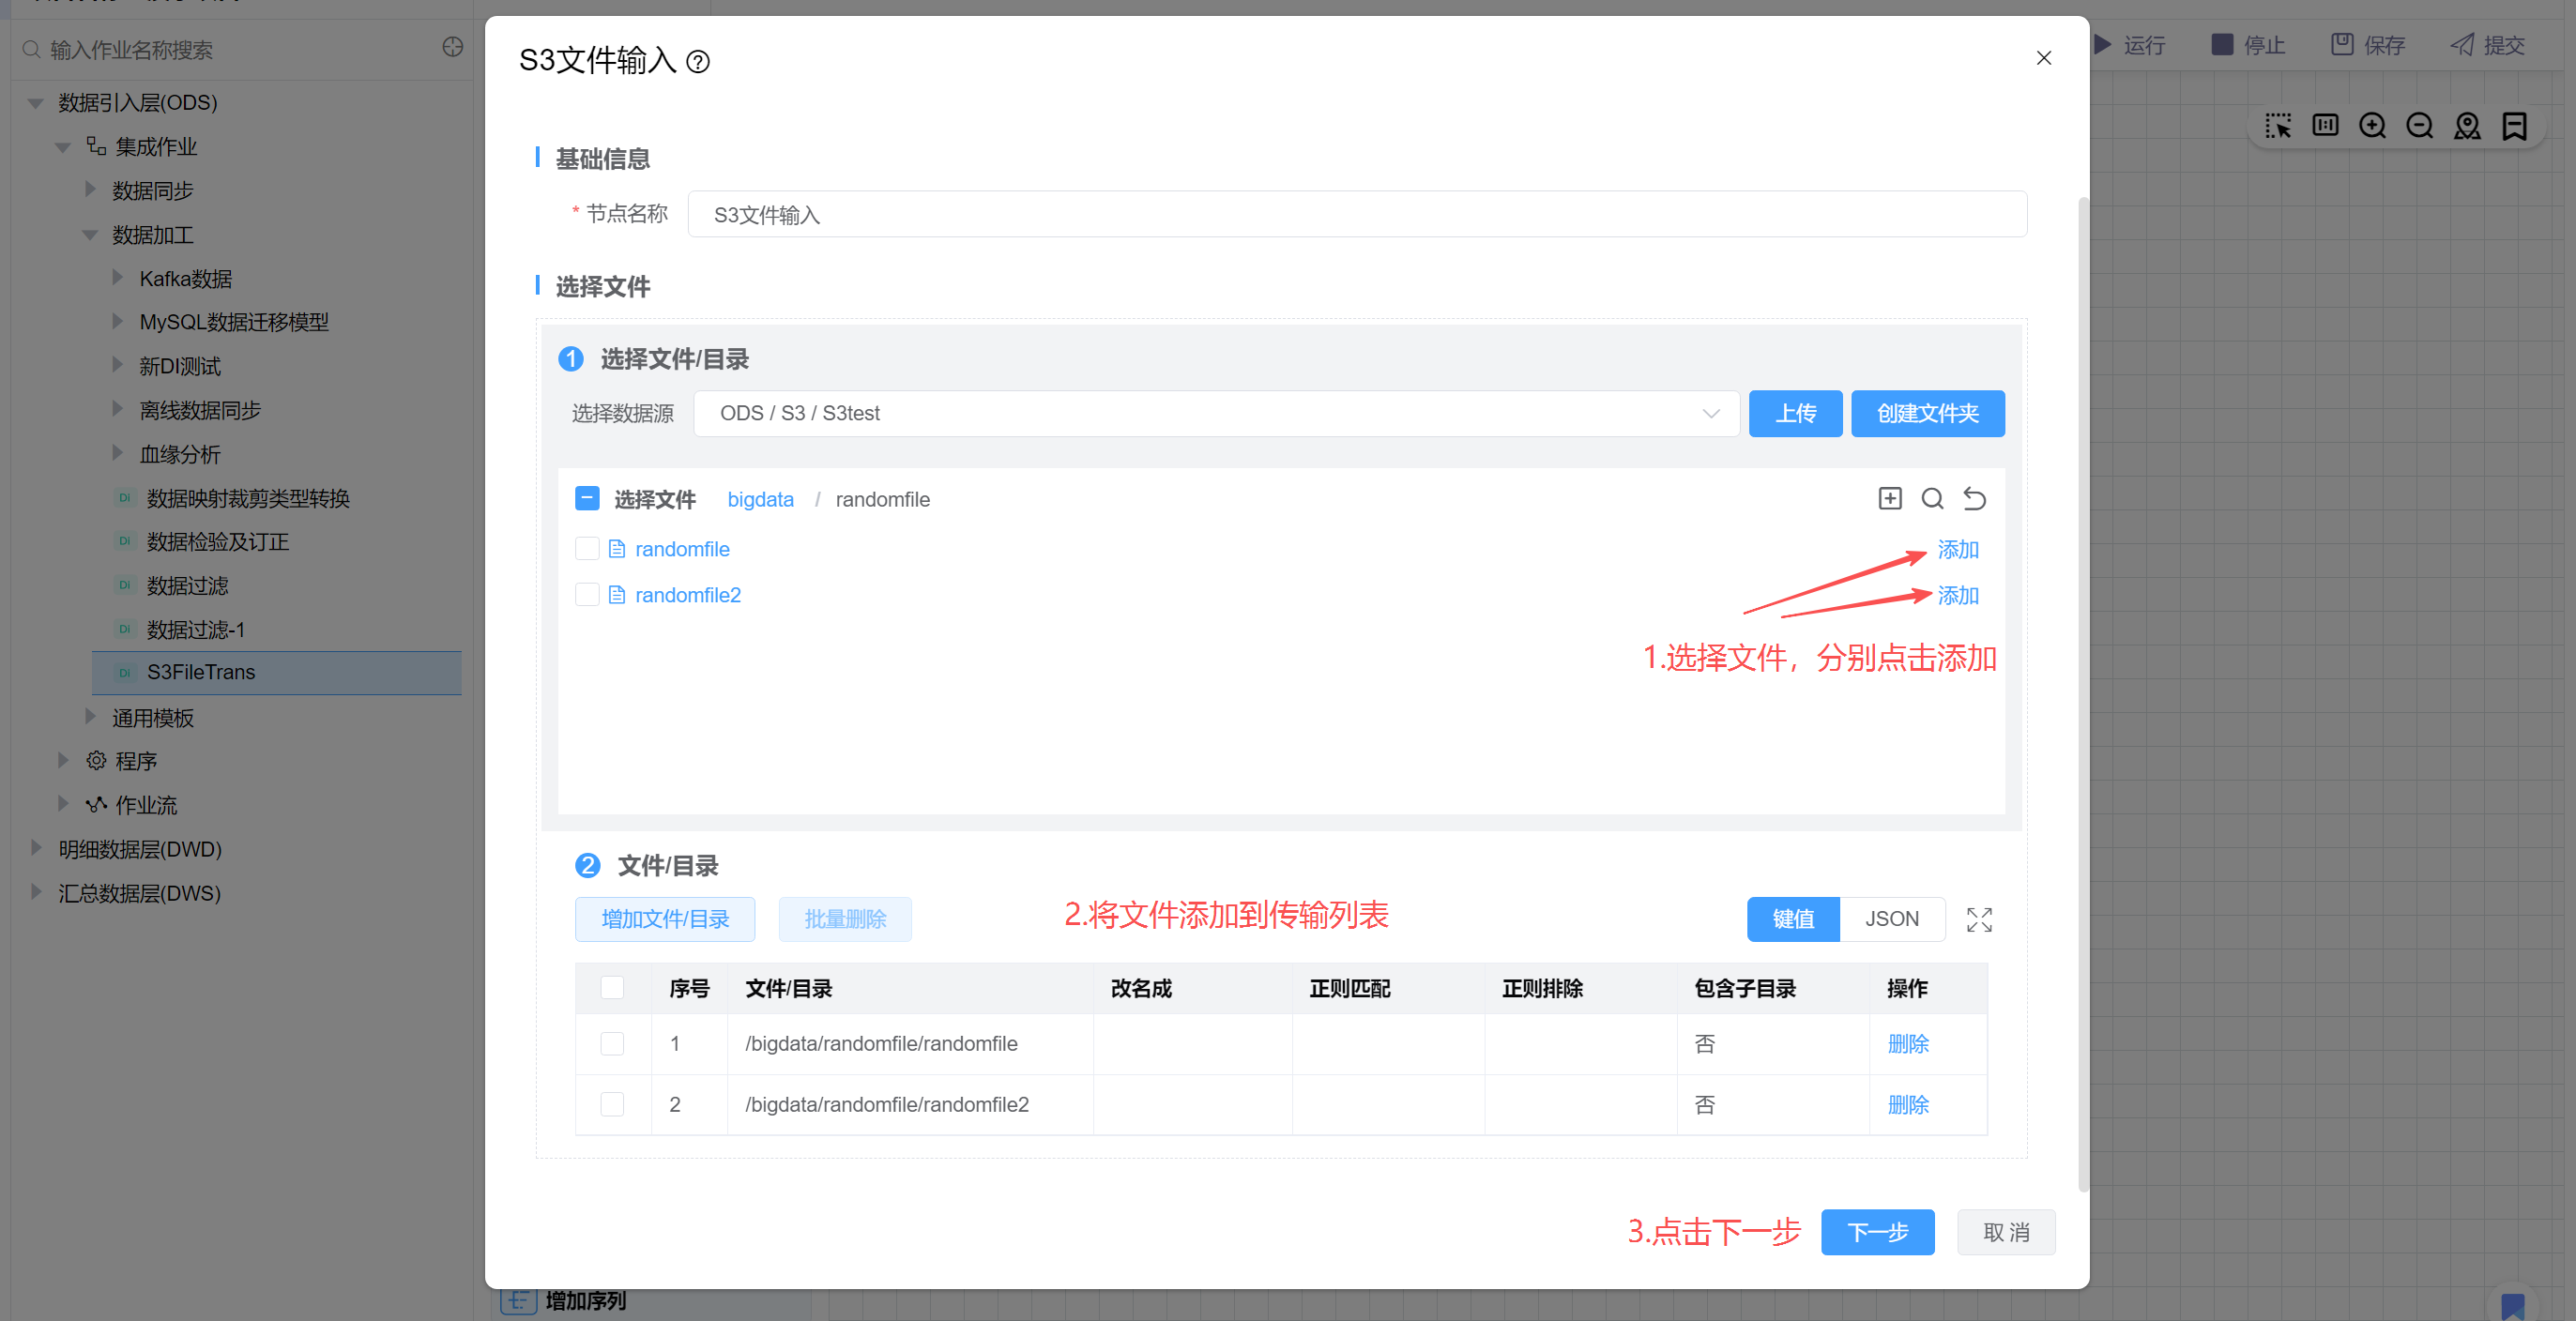The height and width of the screenshot is (1321, 2576).
Task: Switch to the JSON tab
Action: tap(1891, 918)
